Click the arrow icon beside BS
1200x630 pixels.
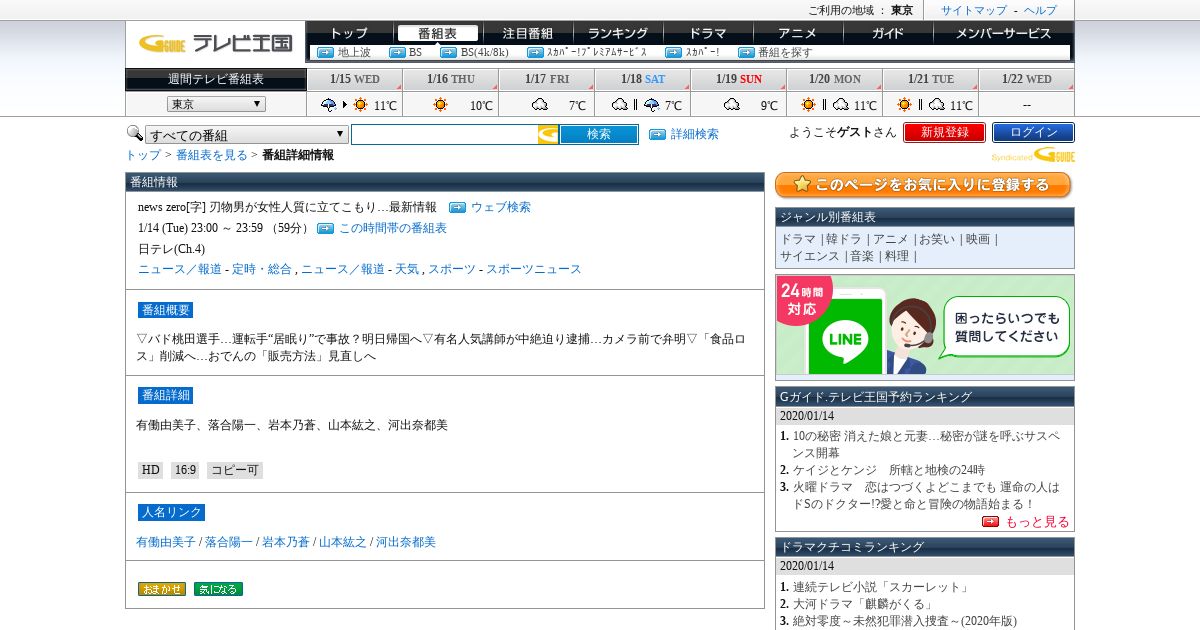click(397, 52)
